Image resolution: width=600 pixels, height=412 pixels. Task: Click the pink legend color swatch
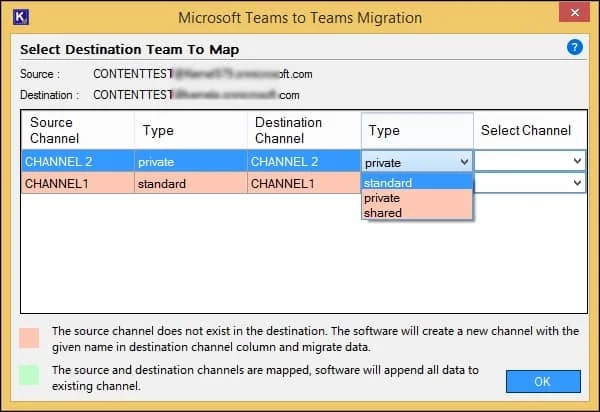(x=29, y=338)
